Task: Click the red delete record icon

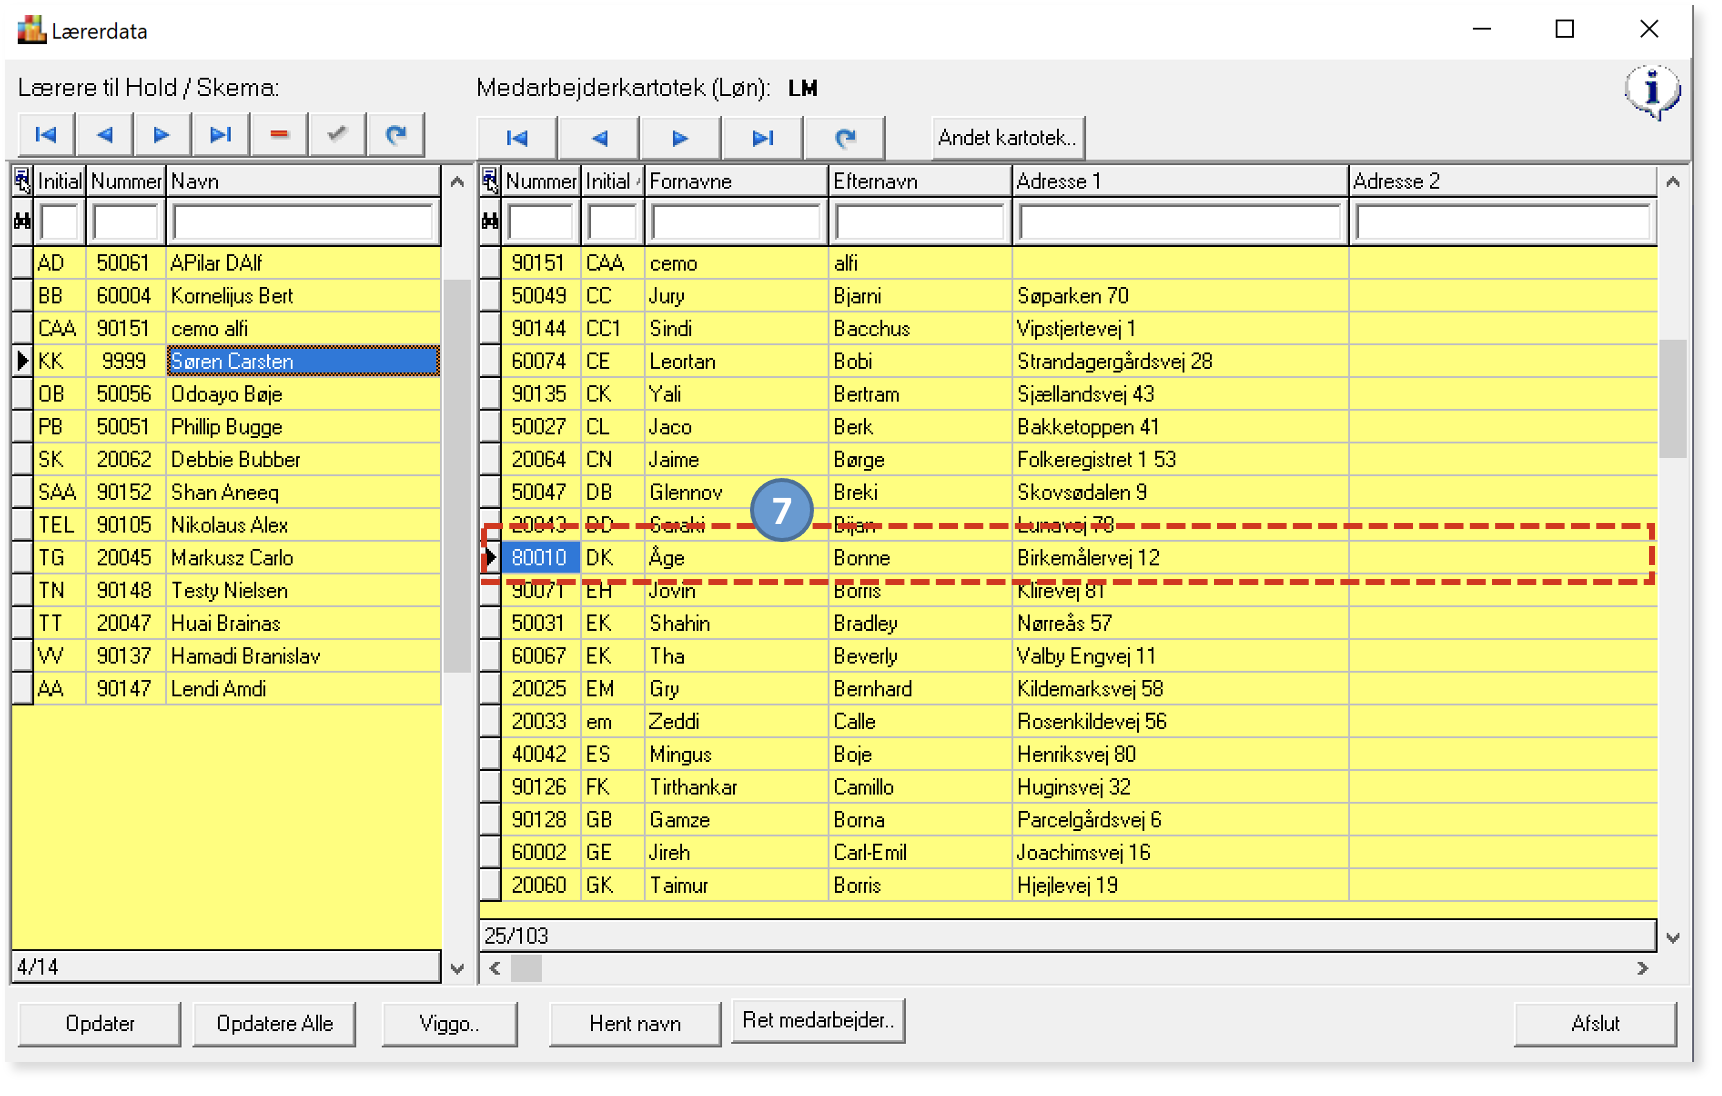Action: point(279,135)
